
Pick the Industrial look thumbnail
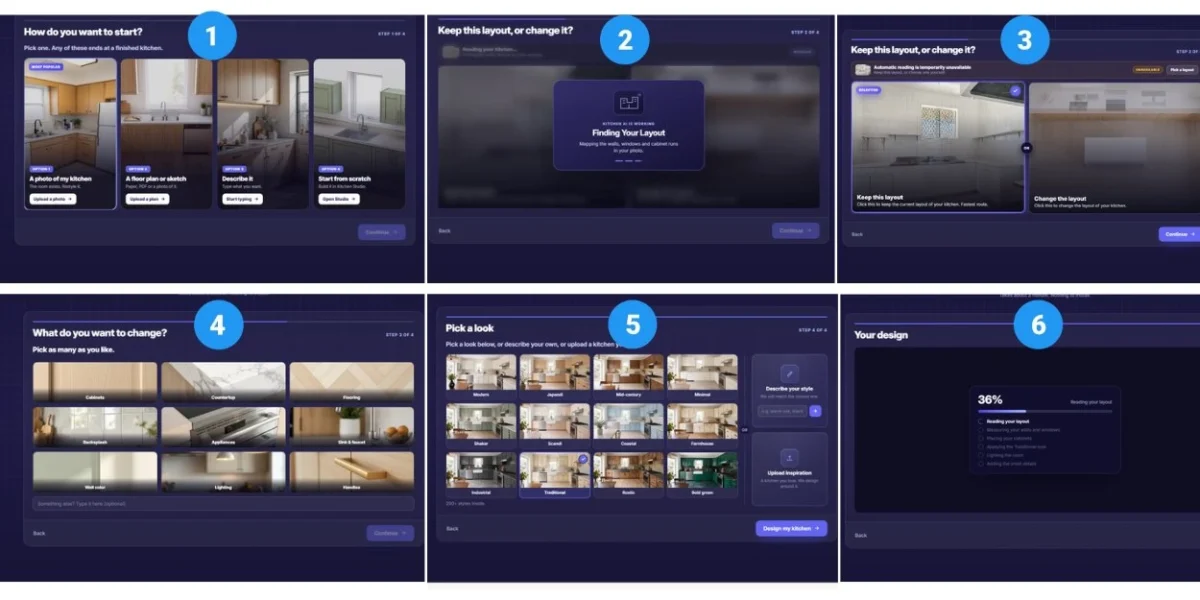click(481, 475)
